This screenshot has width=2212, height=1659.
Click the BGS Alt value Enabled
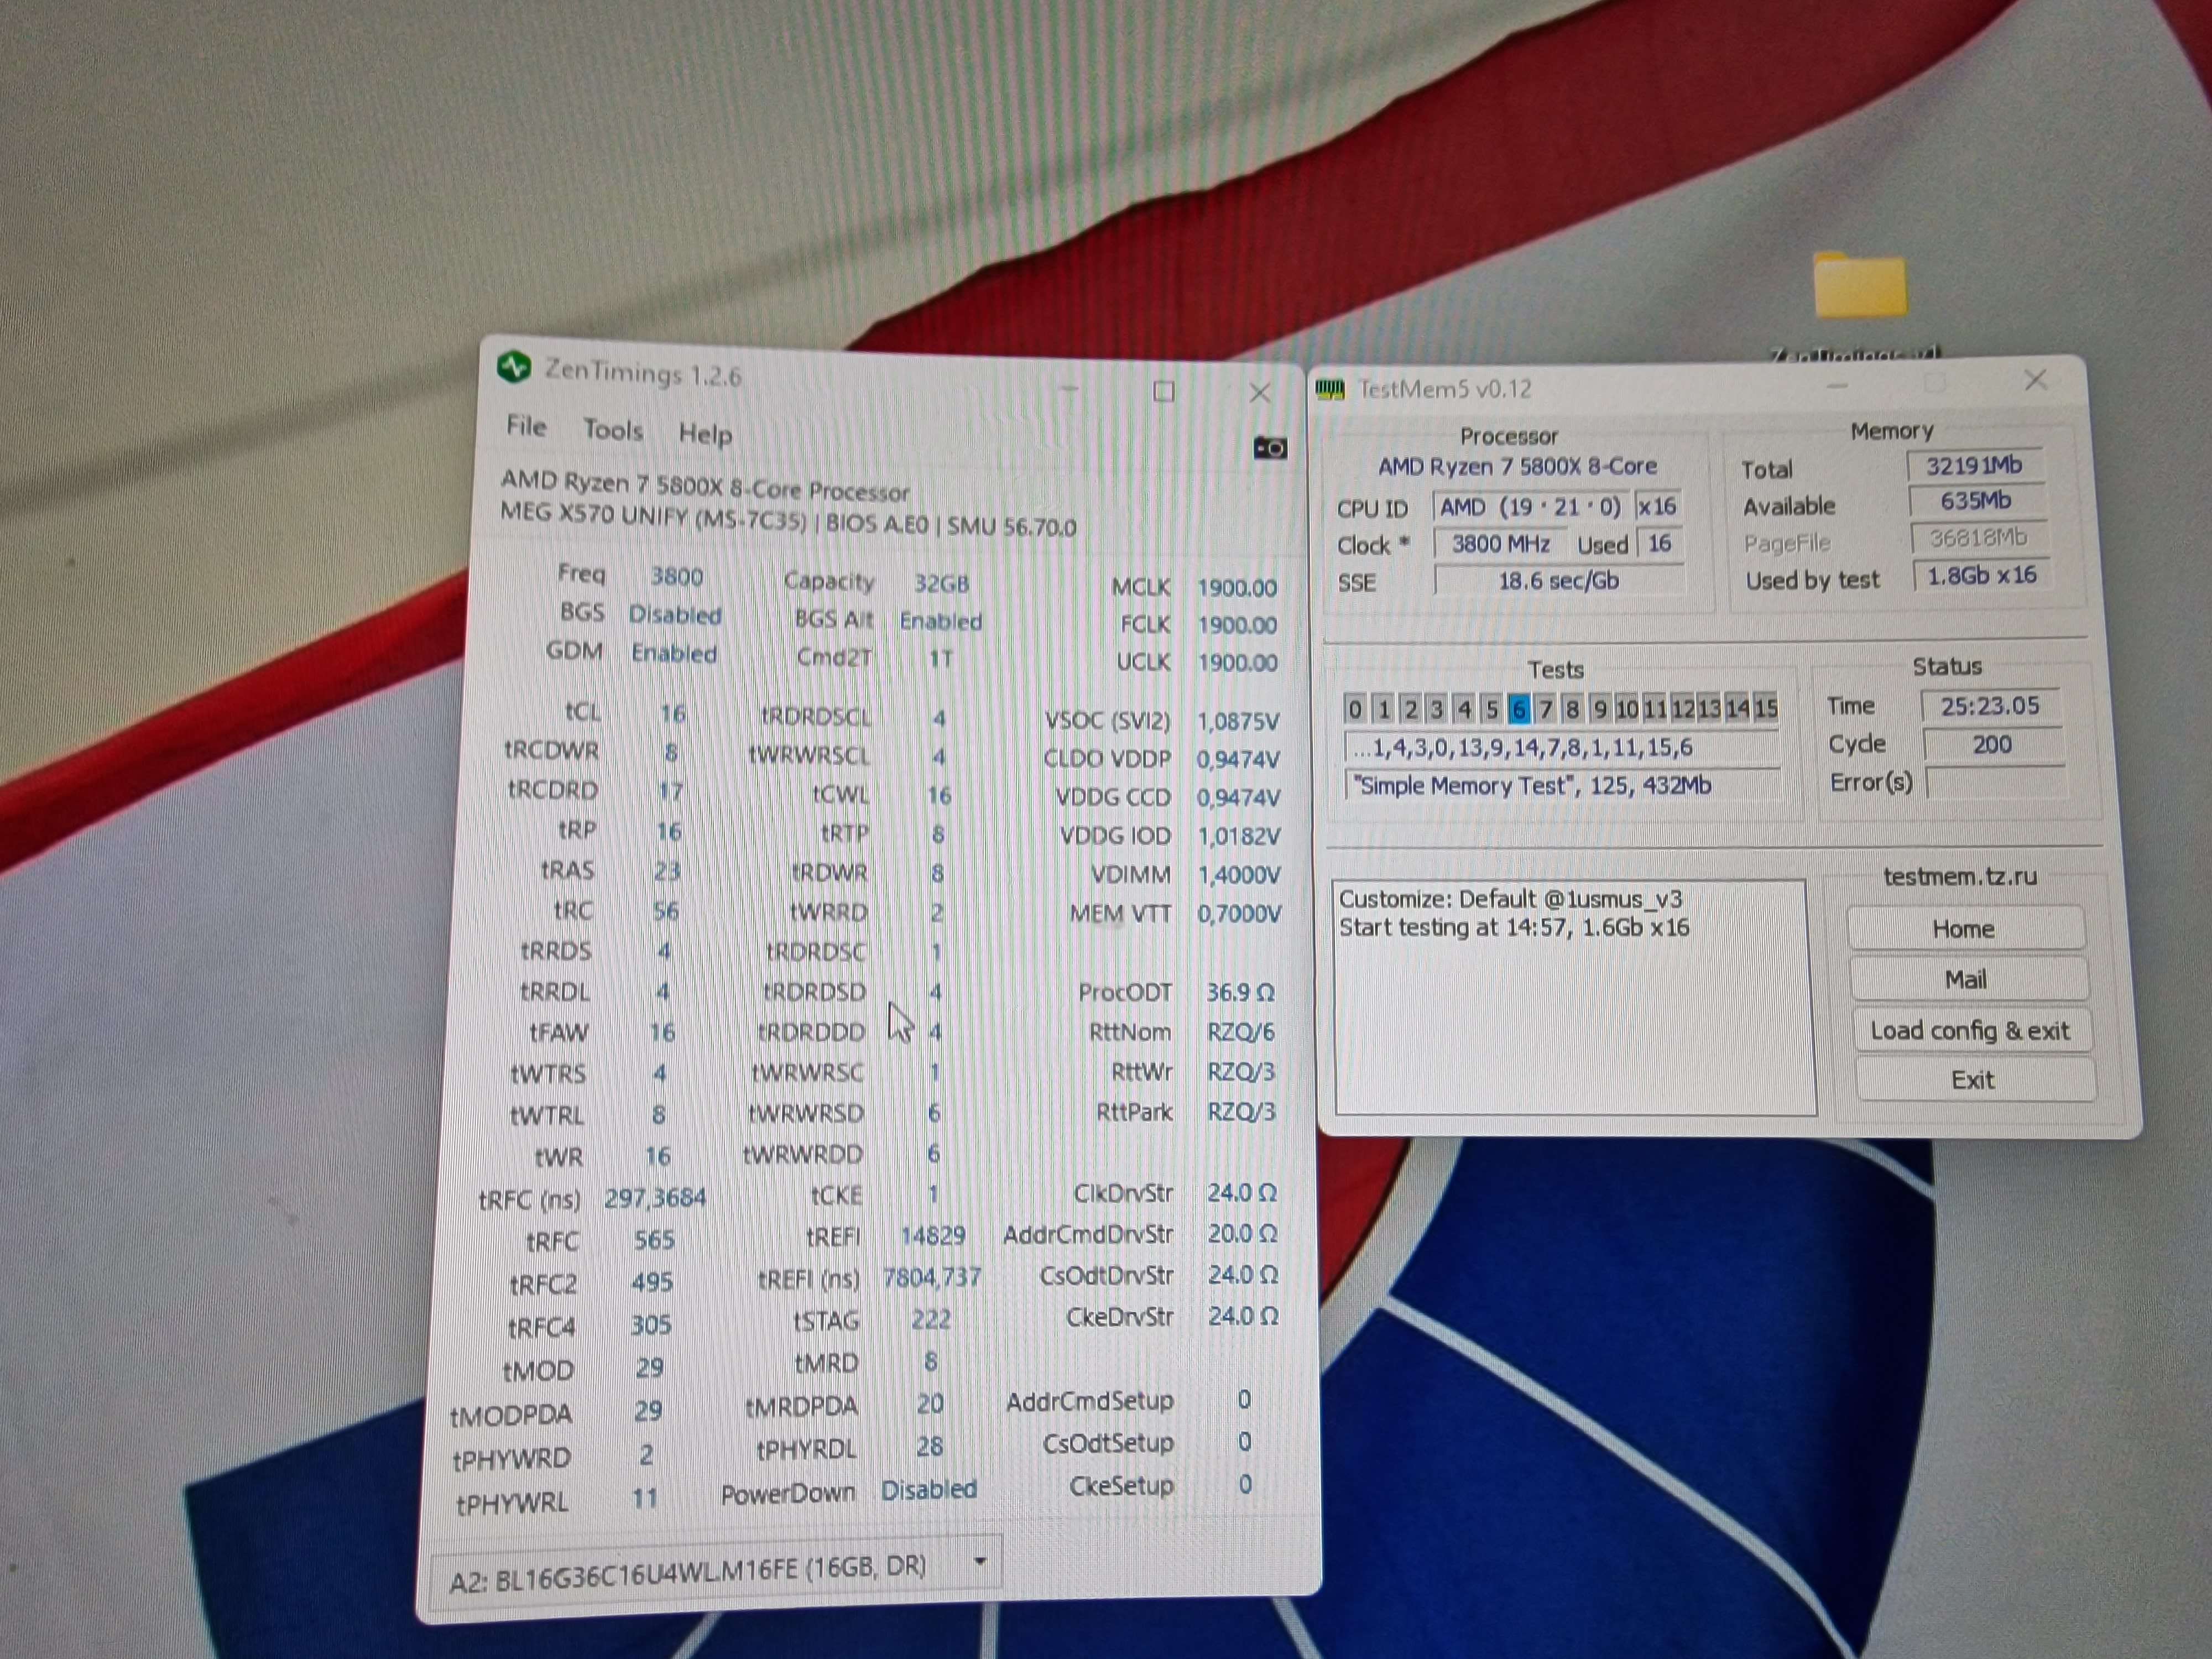(941, 621)
